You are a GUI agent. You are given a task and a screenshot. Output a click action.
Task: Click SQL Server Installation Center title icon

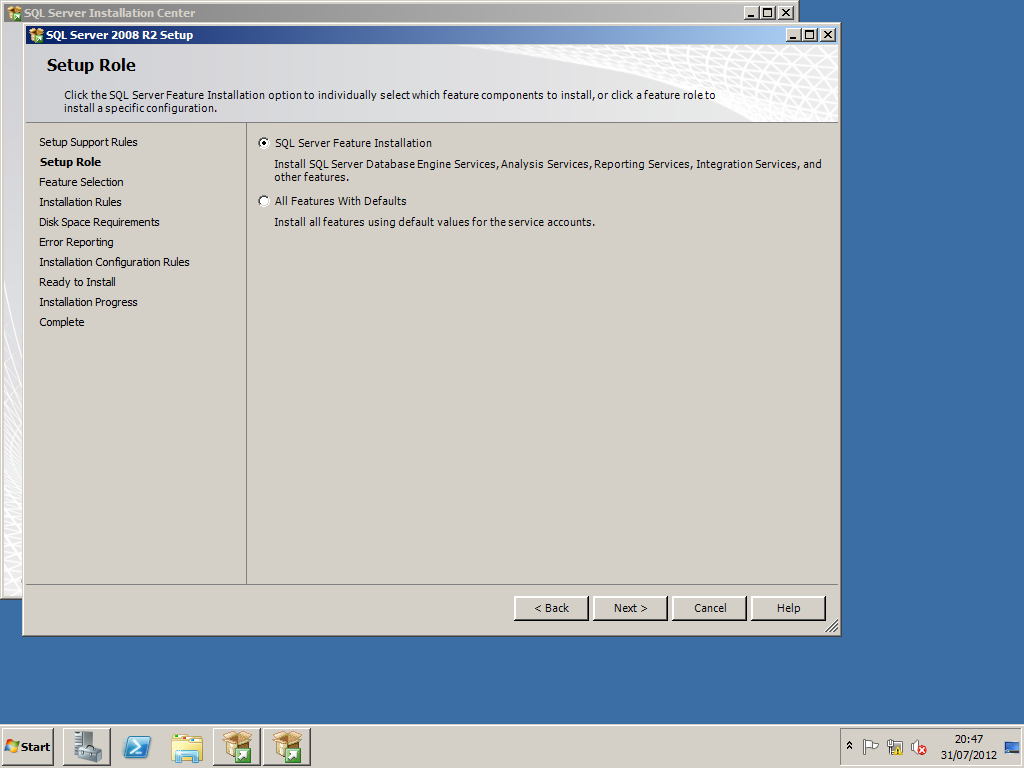coord(14,13)
